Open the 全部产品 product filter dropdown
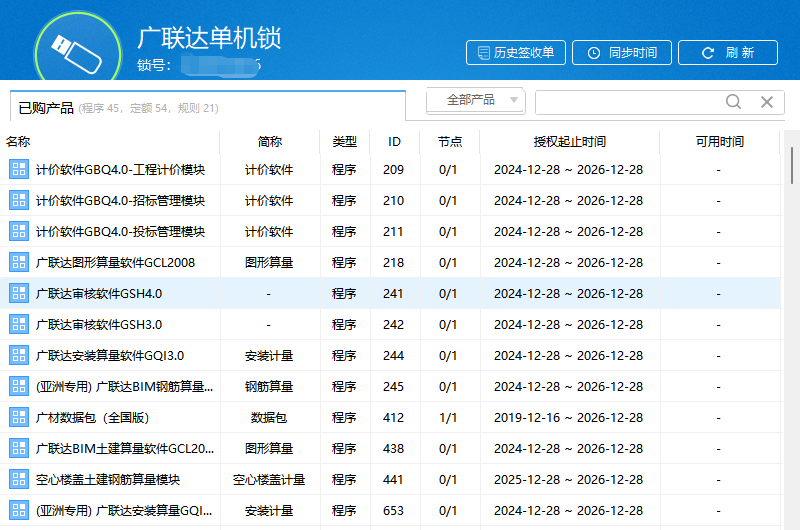Screen dimensions: 800x530 coord(476,100)
